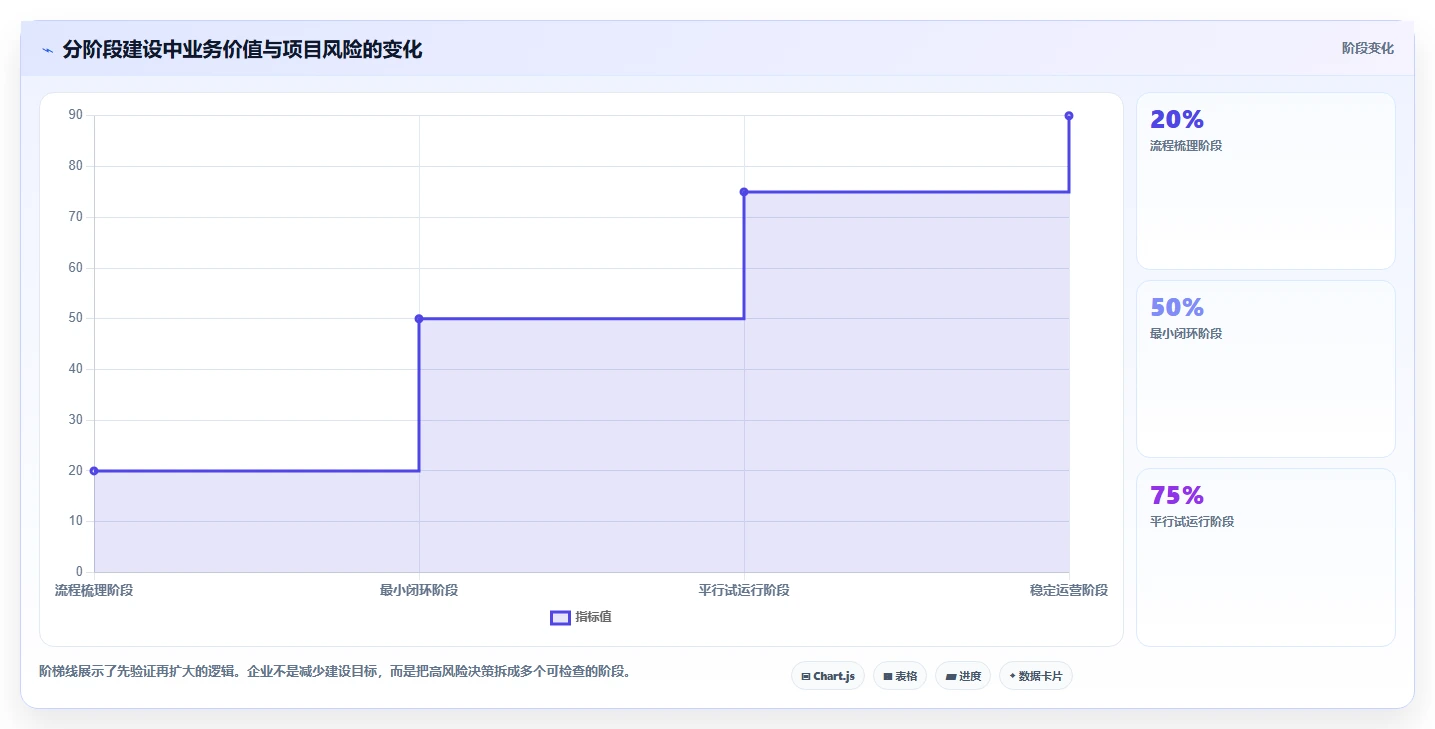This screenshot has height=729, width=1435.
Task: Click the data point at value 75
Action: point(744,192)
